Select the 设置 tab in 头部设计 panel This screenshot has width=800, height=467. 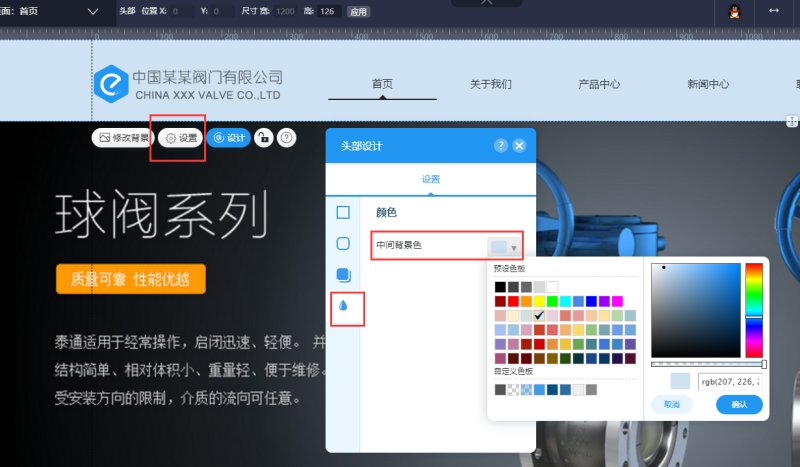click(431, 179)
